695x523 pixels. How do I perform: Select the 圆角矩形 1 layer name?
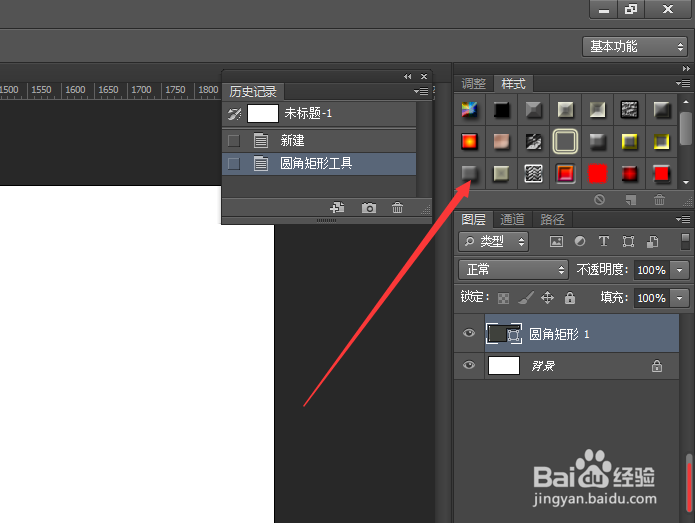559,334
